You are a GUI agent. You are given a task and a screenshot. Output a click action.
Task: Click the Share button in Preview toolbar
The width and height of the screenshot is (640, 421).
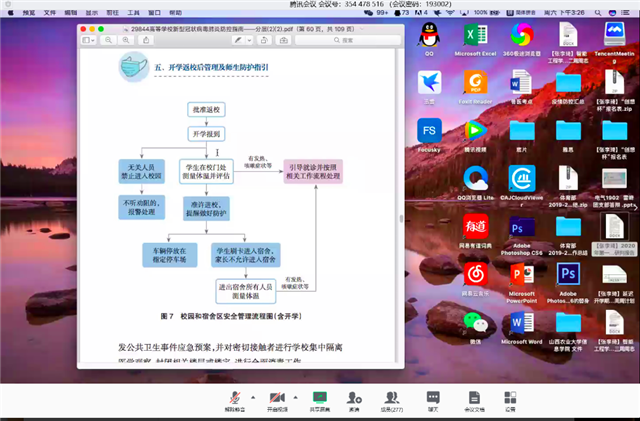(146, 40)
